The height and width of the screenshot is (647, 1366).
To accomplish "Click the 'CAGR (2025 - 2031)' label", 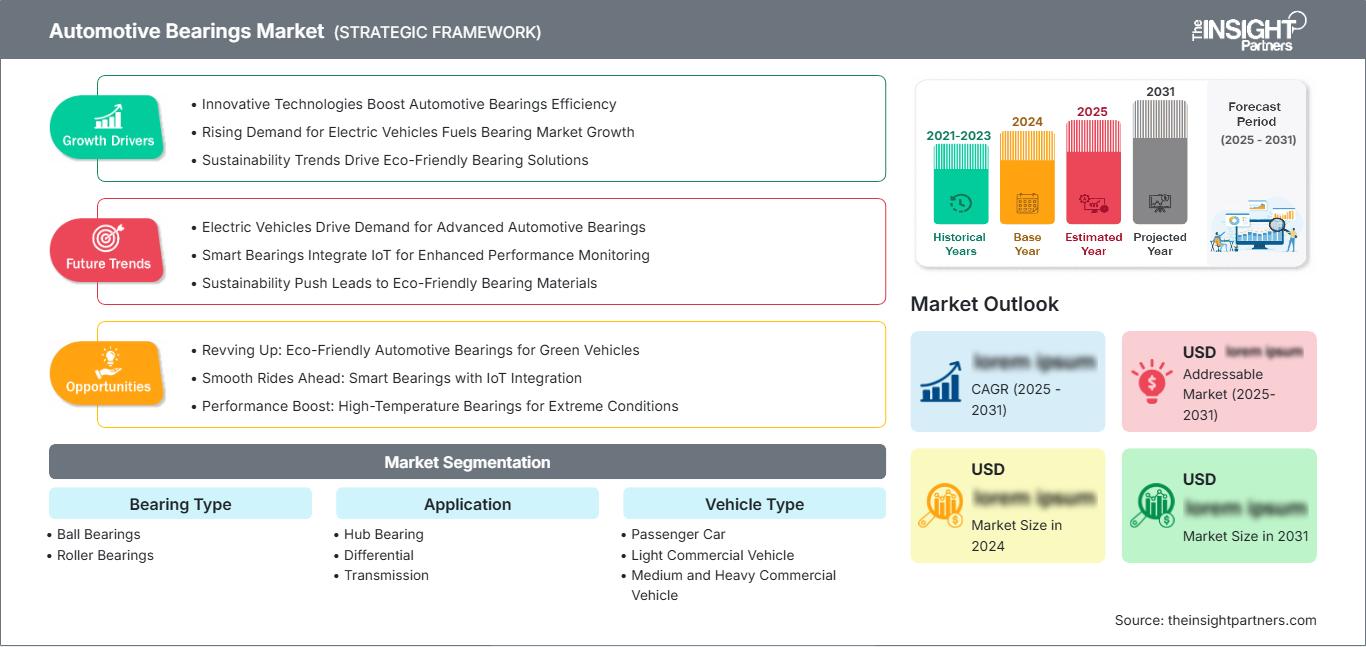I will coord(1016,398).
